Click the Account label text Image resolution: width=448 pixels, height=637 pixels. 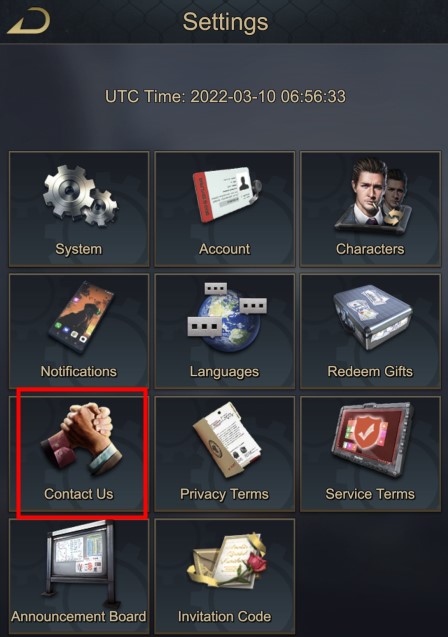tap(224, 249)
